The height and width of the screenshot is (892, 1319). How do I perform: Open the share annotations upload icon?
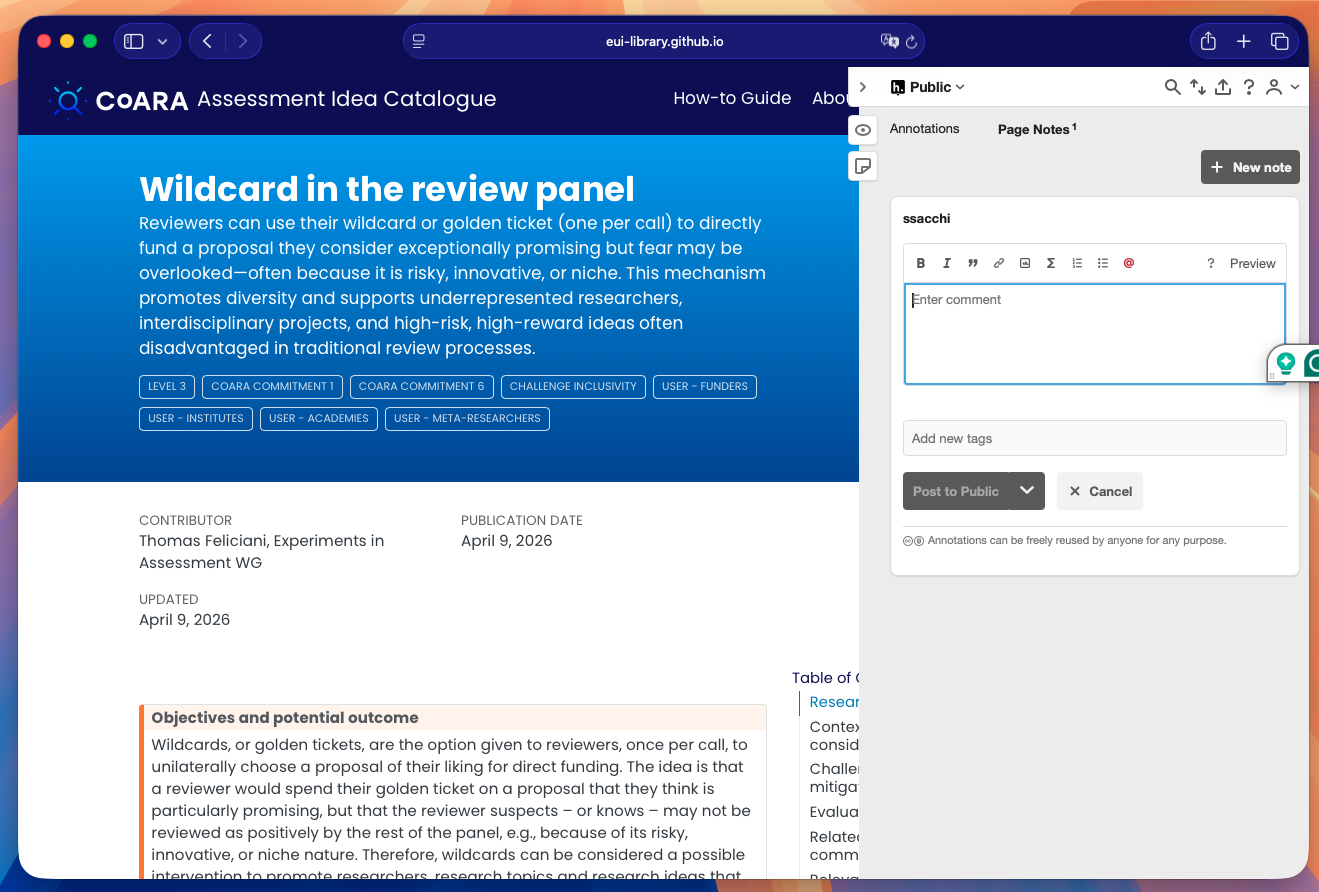pos(1223,87)
